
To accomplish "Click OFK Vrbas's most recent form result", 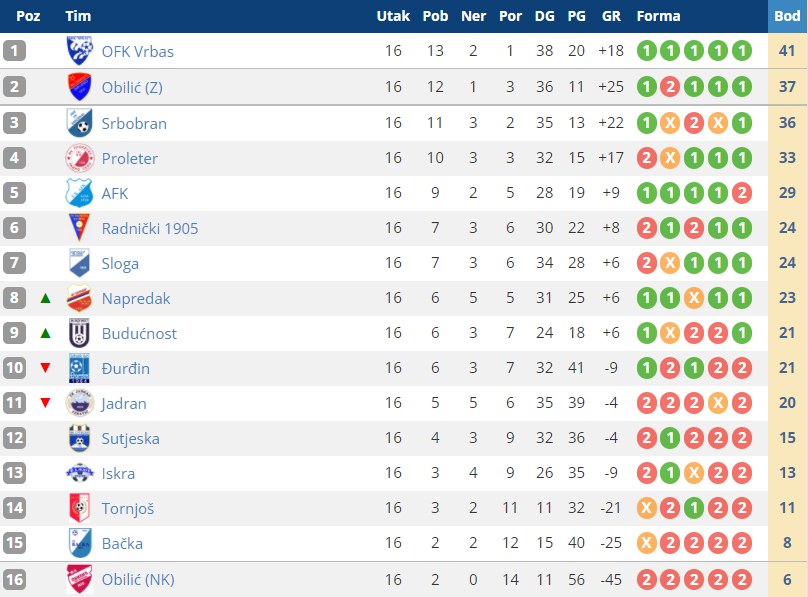I will point(741,51).
